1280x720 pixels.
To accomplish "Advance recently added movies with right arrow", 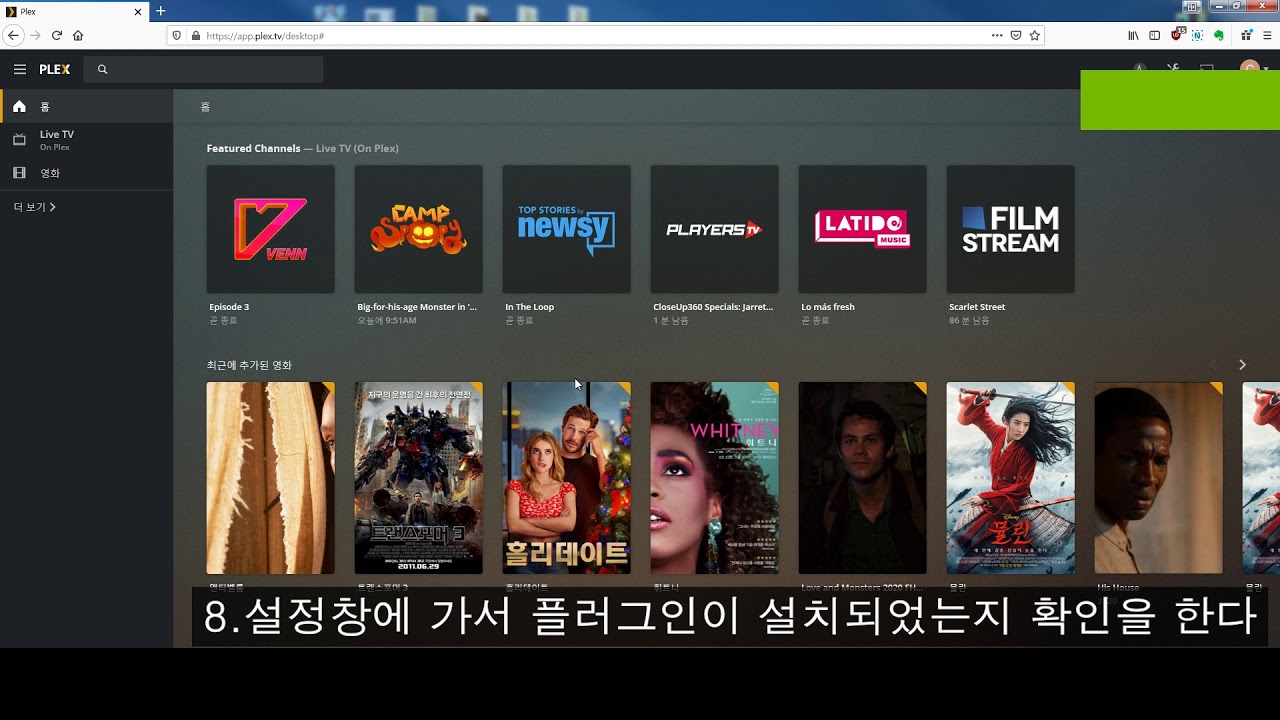I will pos(1242,365).
